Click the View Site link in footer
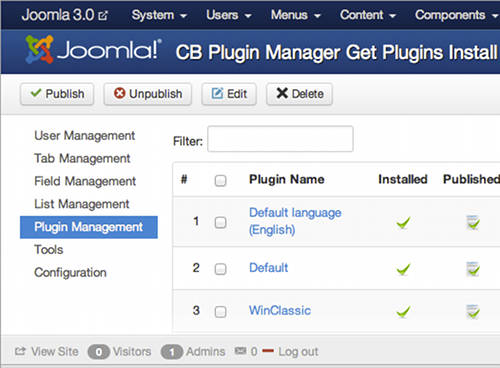500x368 pixels. click(x=55, y=351)
